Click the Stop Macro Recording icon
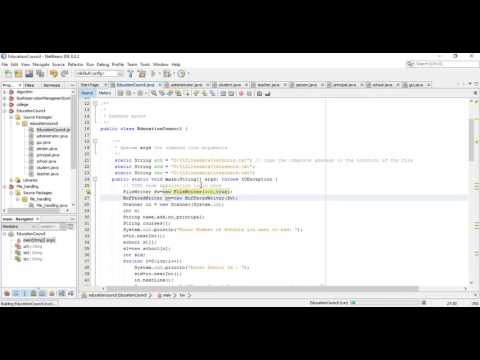Screen dimensions: 480x360 pos(249,93)
